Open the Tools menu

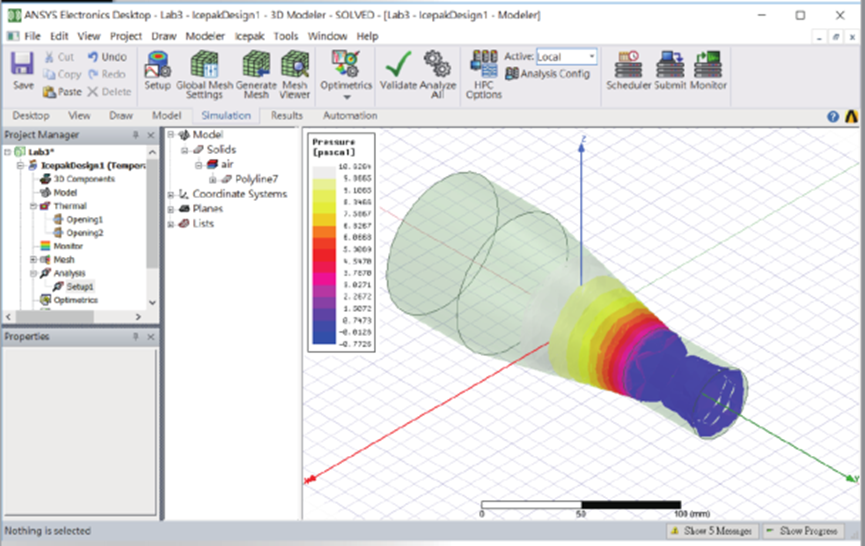(286, 36)
